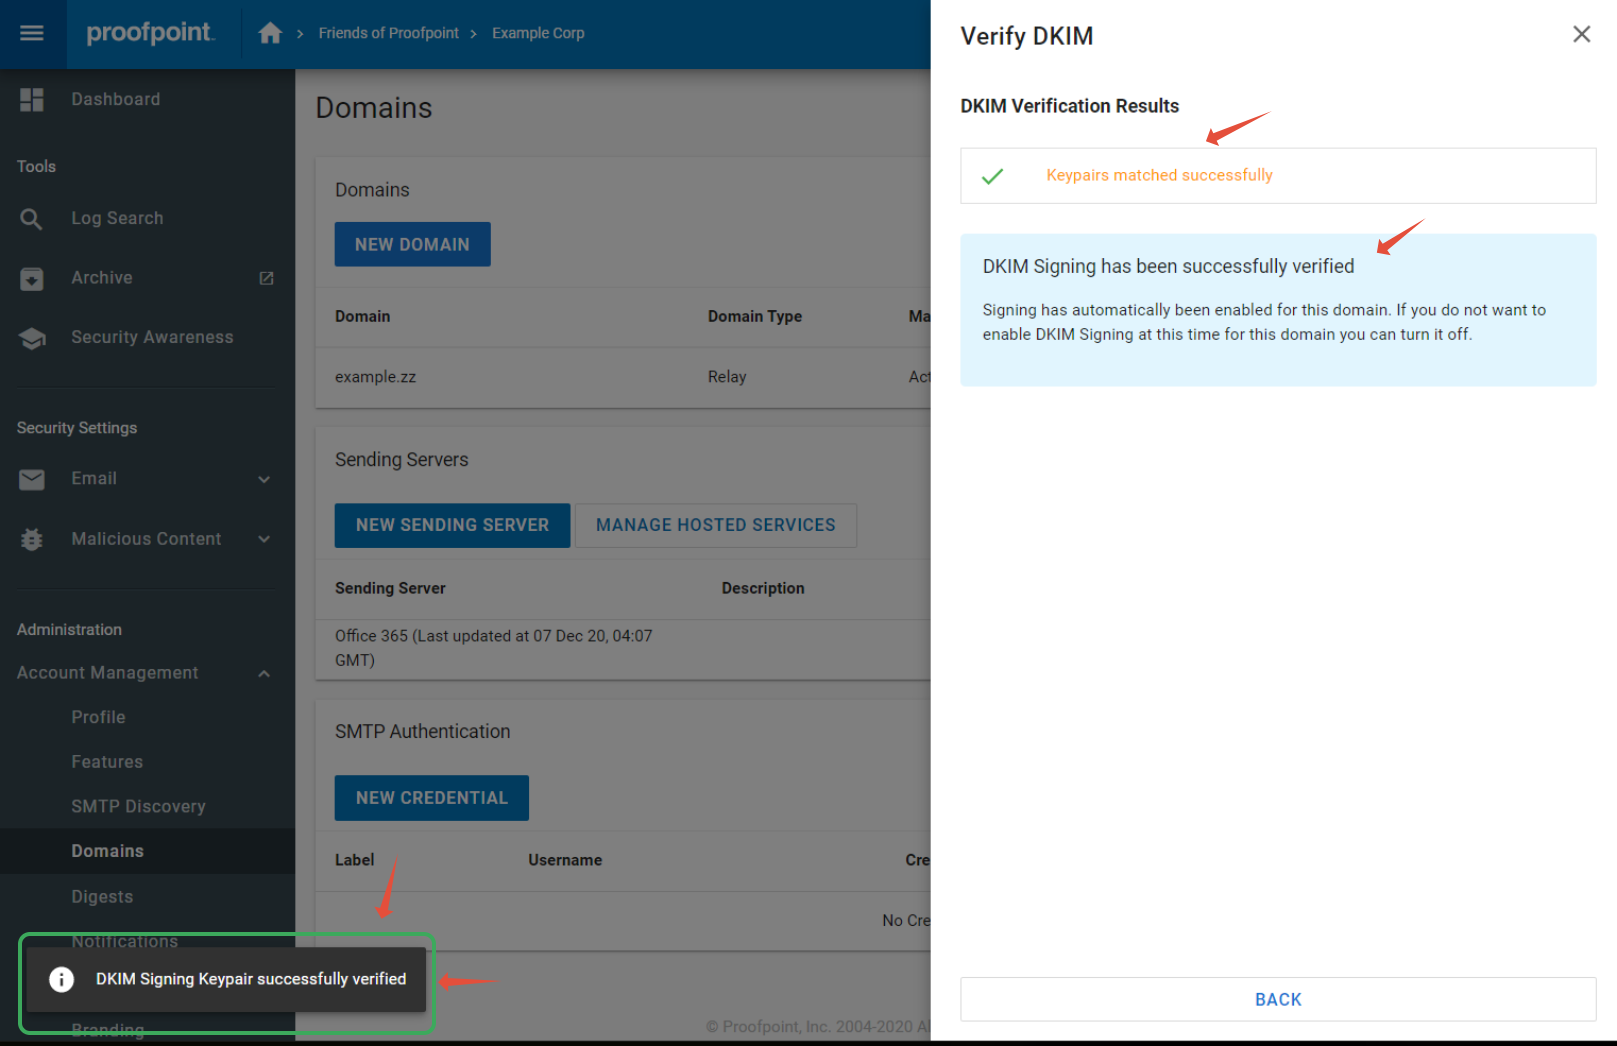Click the Archive icon in the sidebar
Viewport: 1617px width, 1046px height.
click(x=32, y=278)
